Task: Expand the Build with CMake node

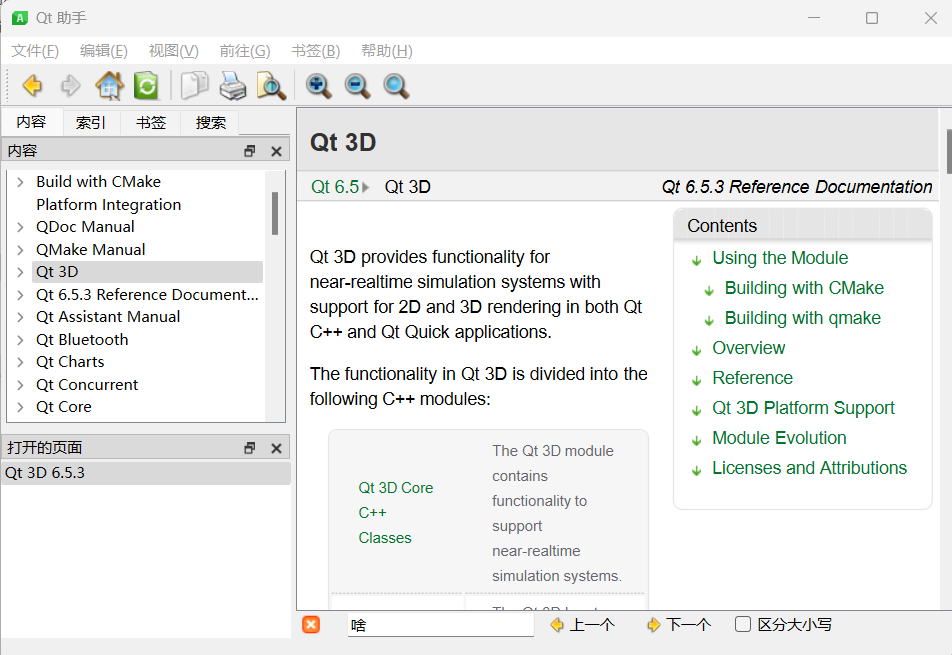Action: (x=21, y=182)
